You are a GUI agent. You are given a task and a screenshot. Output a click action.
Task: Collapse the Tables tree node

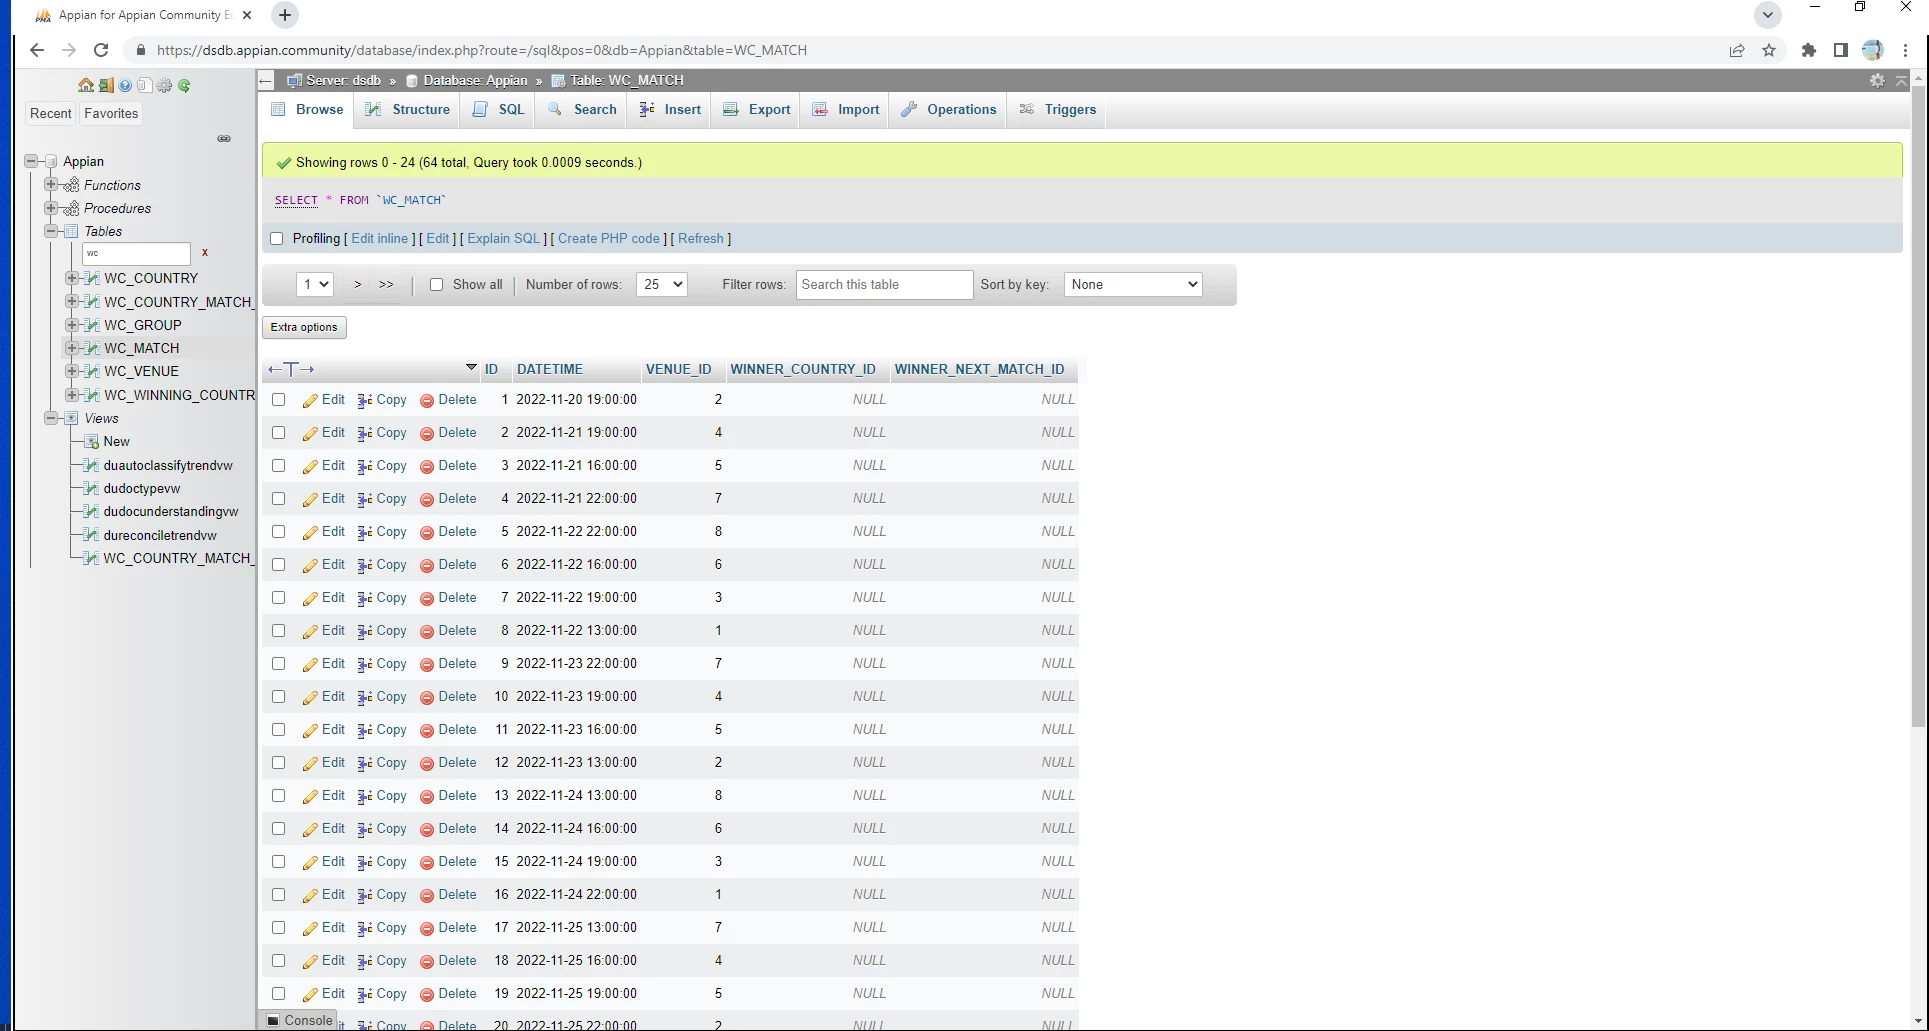(51, 231)
